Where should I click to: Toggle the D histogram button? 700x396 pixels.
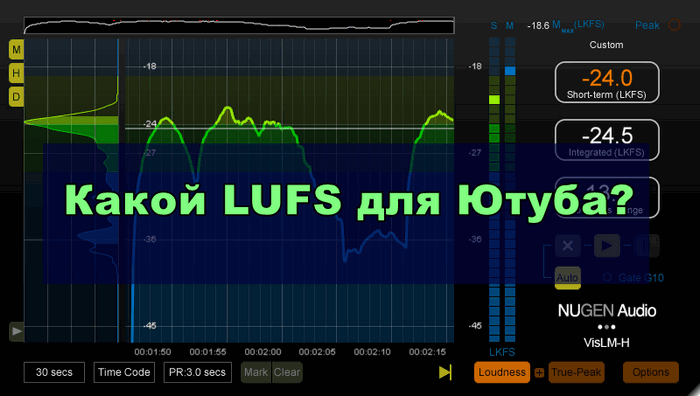[17, 97]
